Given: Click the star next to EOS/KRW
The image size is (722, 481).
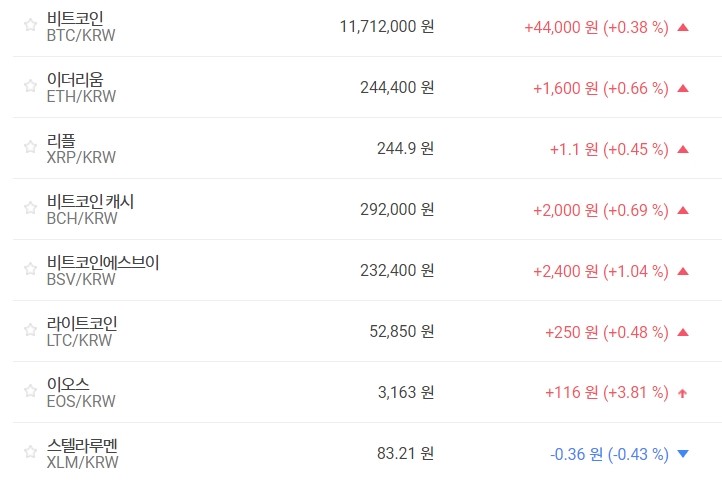Looking at the screenshot, I should click(30, 392).
